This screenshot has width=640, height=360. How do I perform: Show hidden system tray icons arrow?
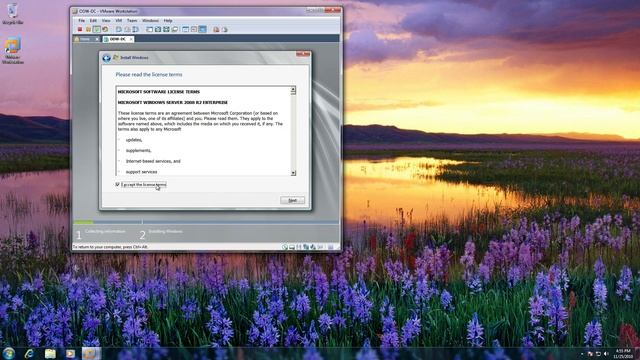(x=582, y=354)
